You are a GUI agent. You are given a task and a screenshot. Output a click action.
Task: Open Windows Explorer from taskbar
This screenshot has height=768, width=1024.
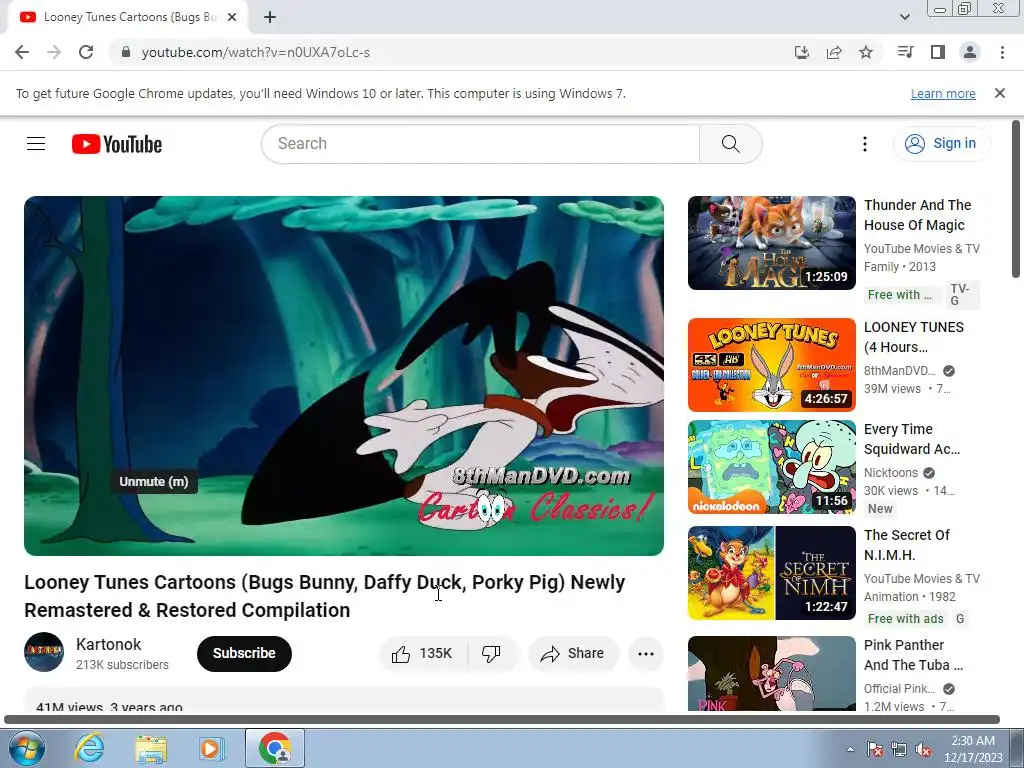151,748
